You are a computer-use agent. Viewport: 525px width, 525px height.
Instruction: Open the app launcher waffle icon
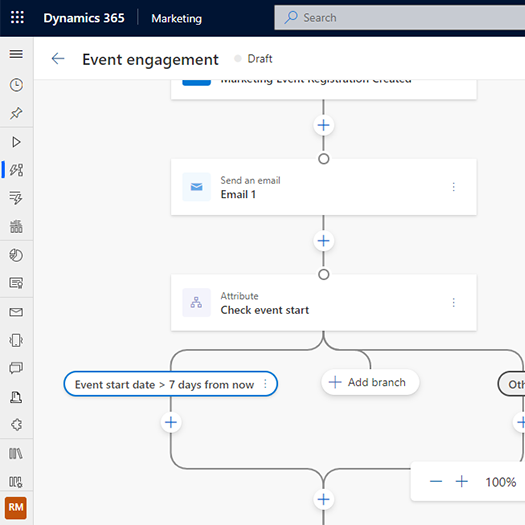17,17
